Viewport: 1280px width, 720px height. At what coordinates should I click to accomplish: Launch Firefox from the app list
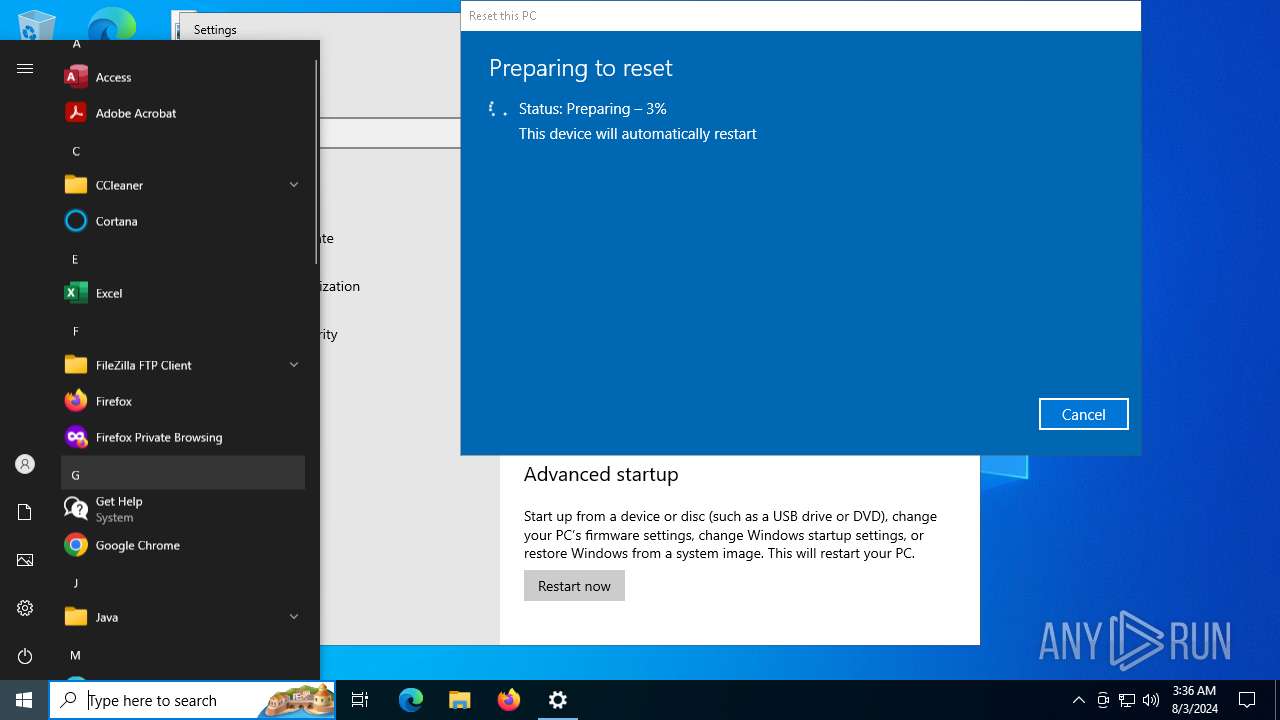[x=183, y=401]
